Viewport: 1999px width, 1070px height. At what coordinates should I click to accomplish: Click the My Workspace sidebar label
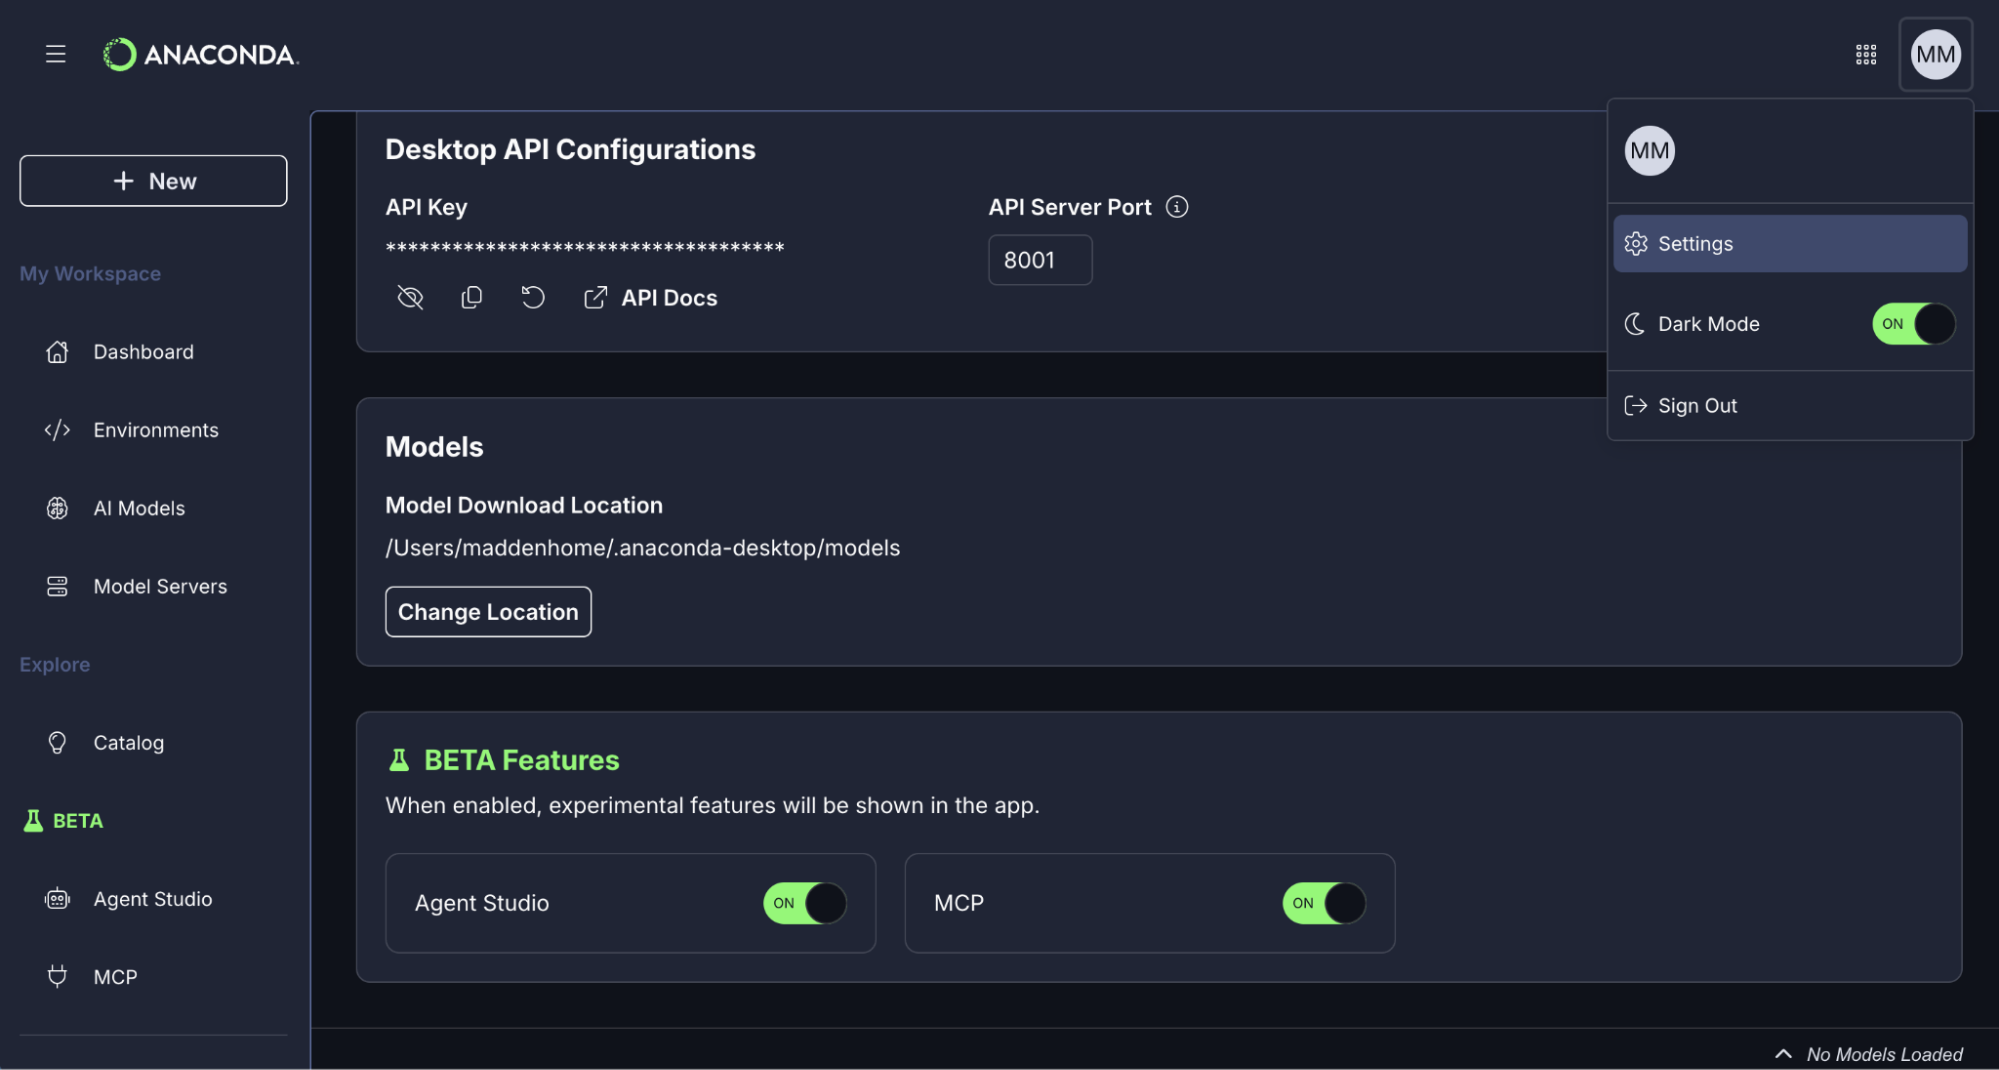90,274
